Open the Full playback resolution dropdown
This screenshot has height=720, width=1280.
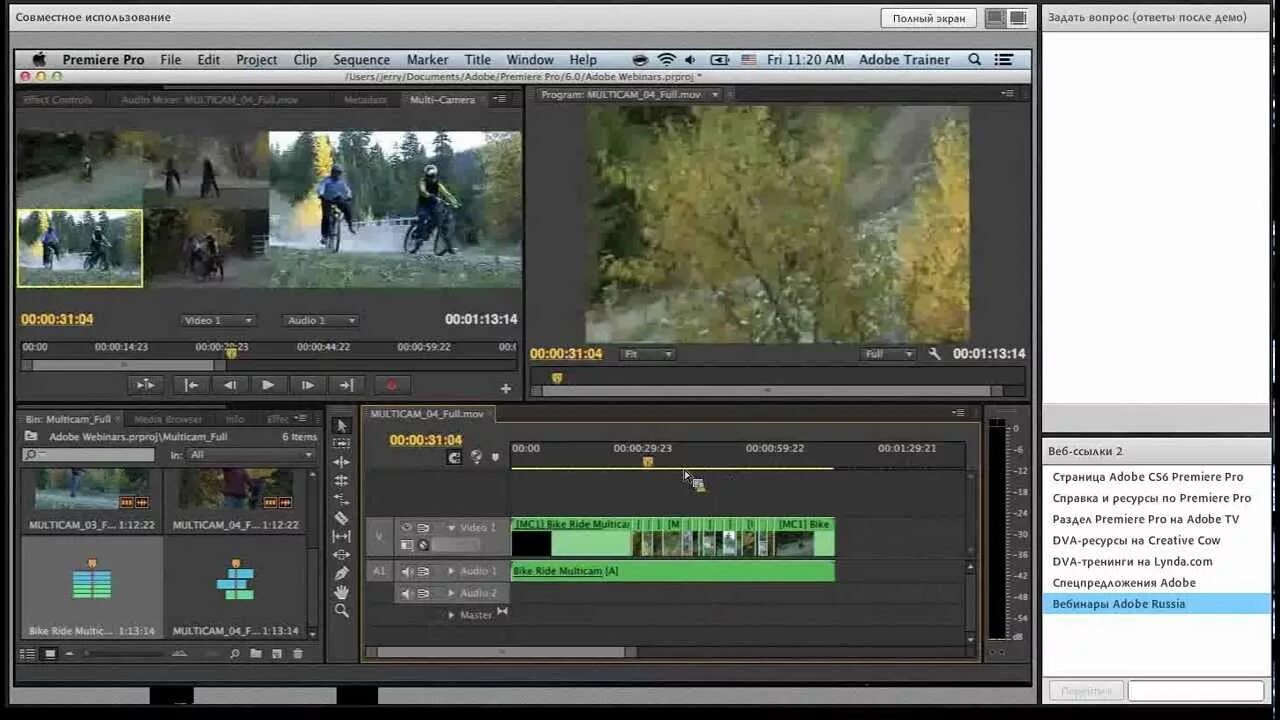pos(888,354)
